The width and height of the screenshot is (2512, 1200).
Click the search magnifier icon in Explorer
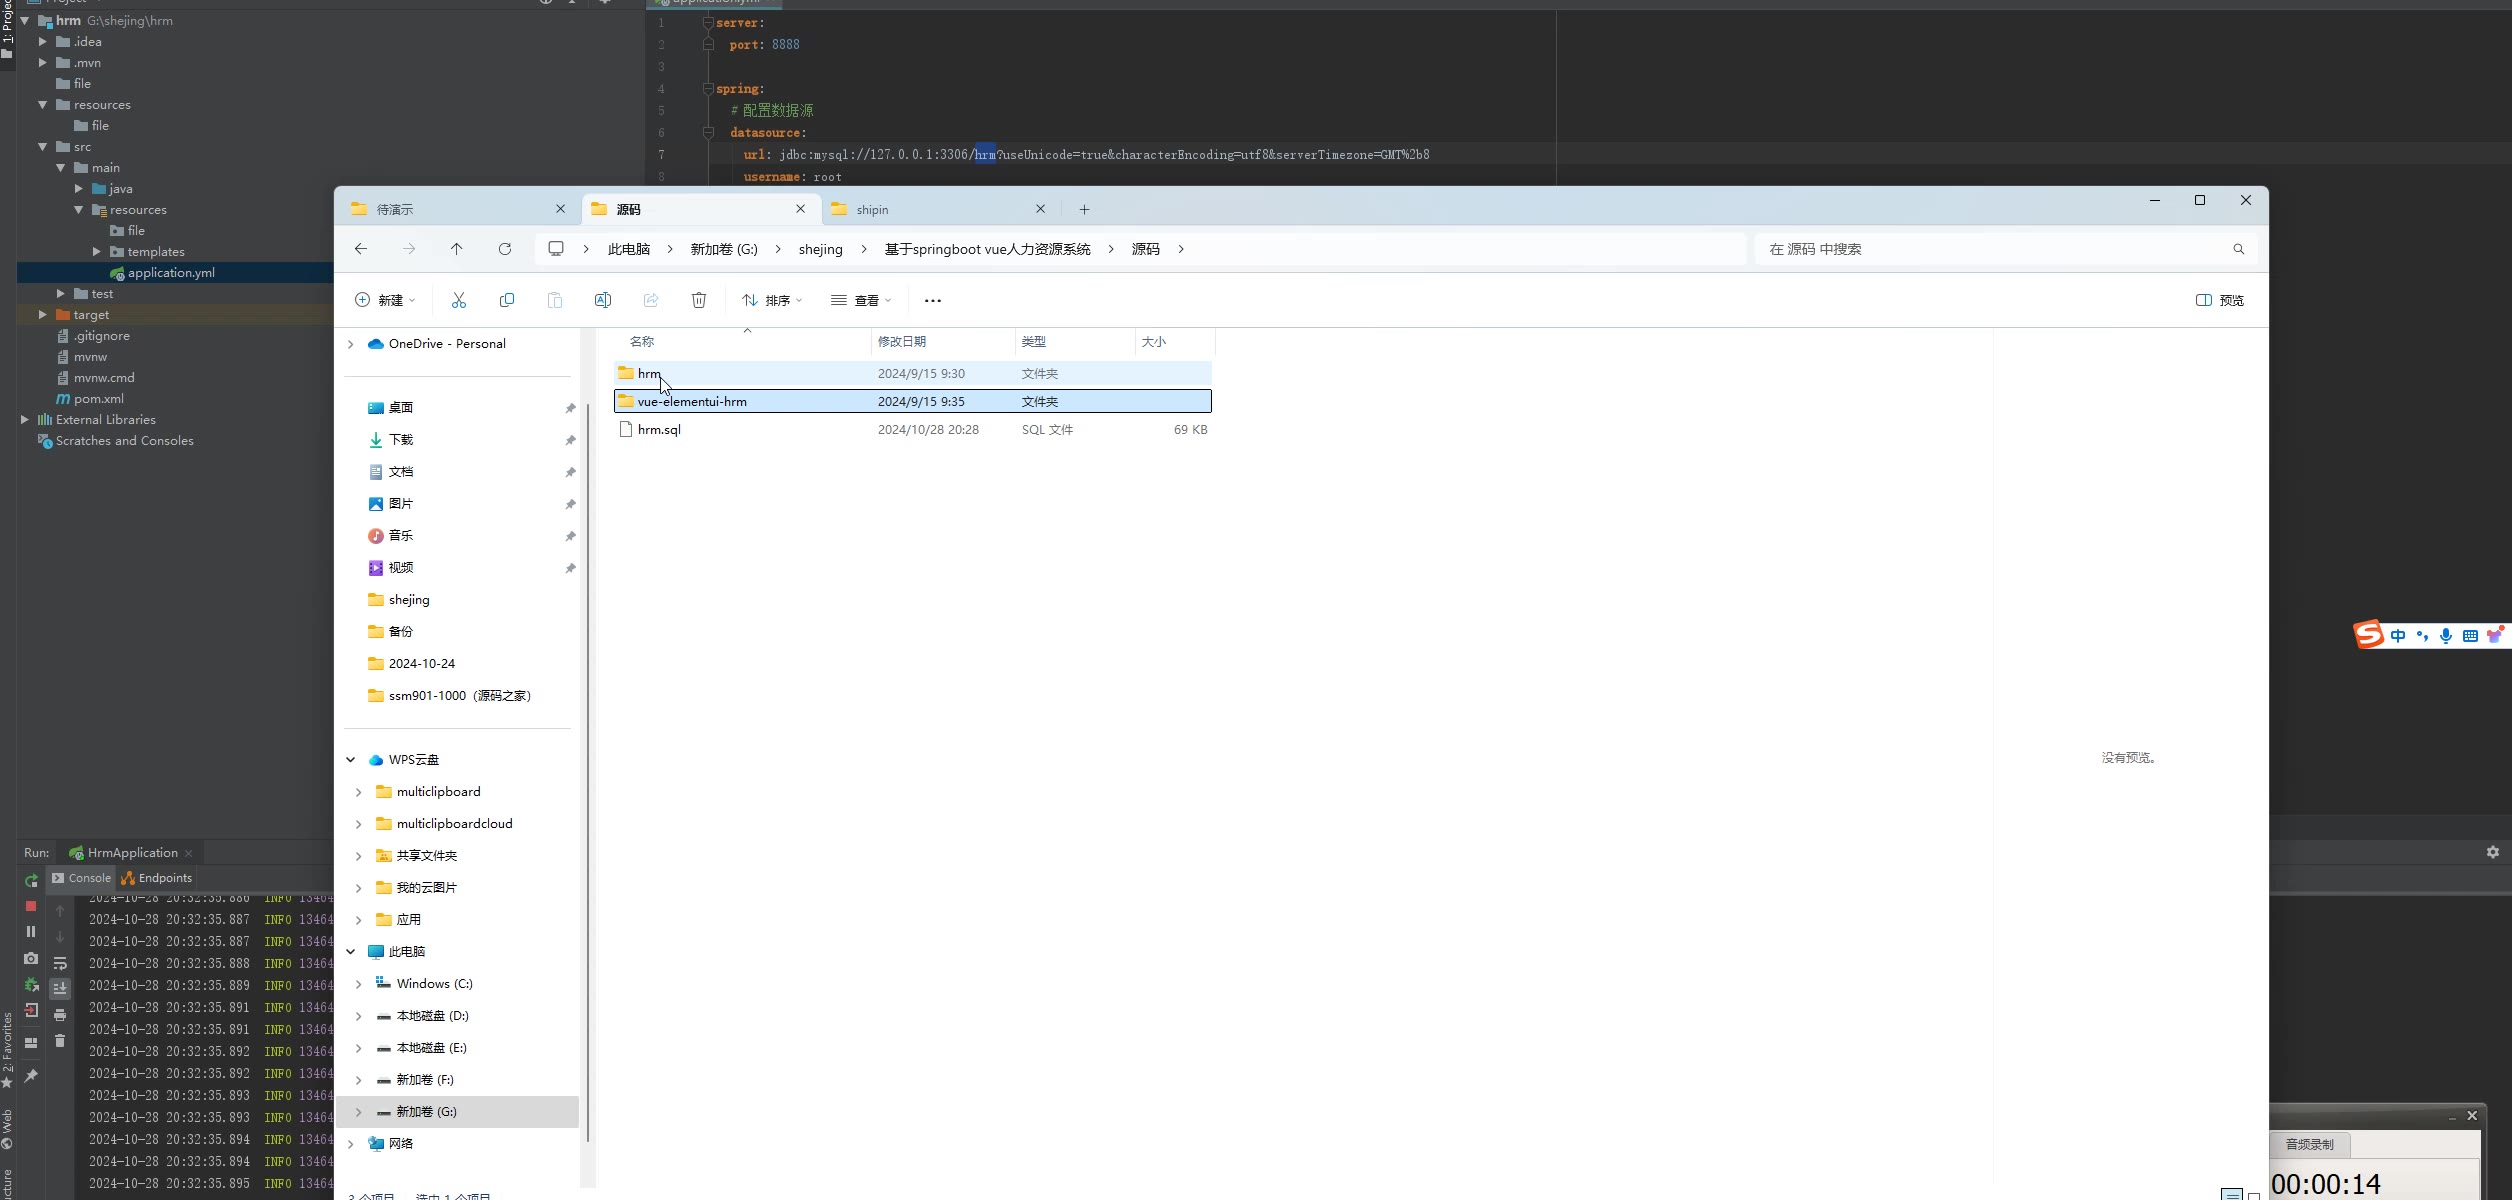2239,249
